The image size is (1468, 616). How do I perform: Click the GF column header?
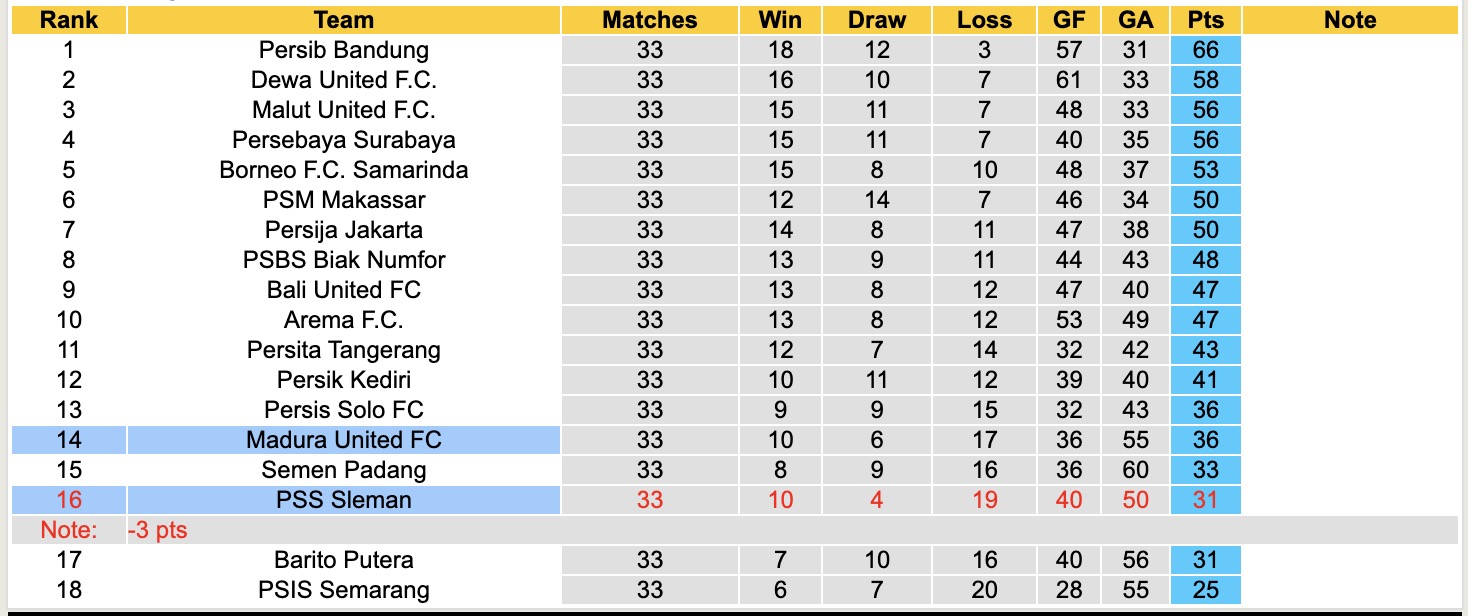tap(1068, 20)
